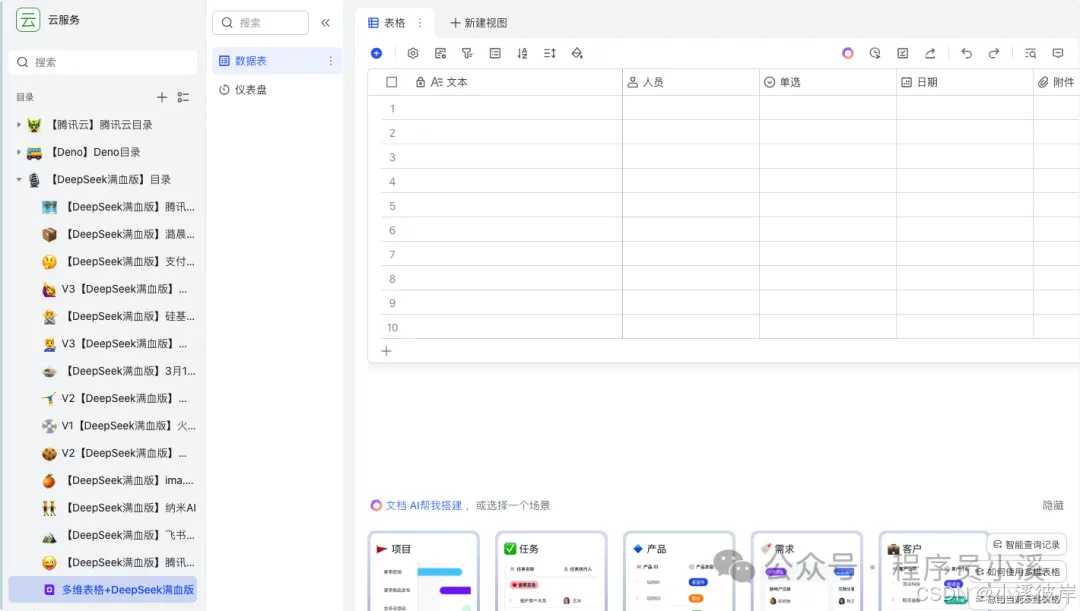Open 【DeepSeek满血版】飞书... document

(118, 535)
